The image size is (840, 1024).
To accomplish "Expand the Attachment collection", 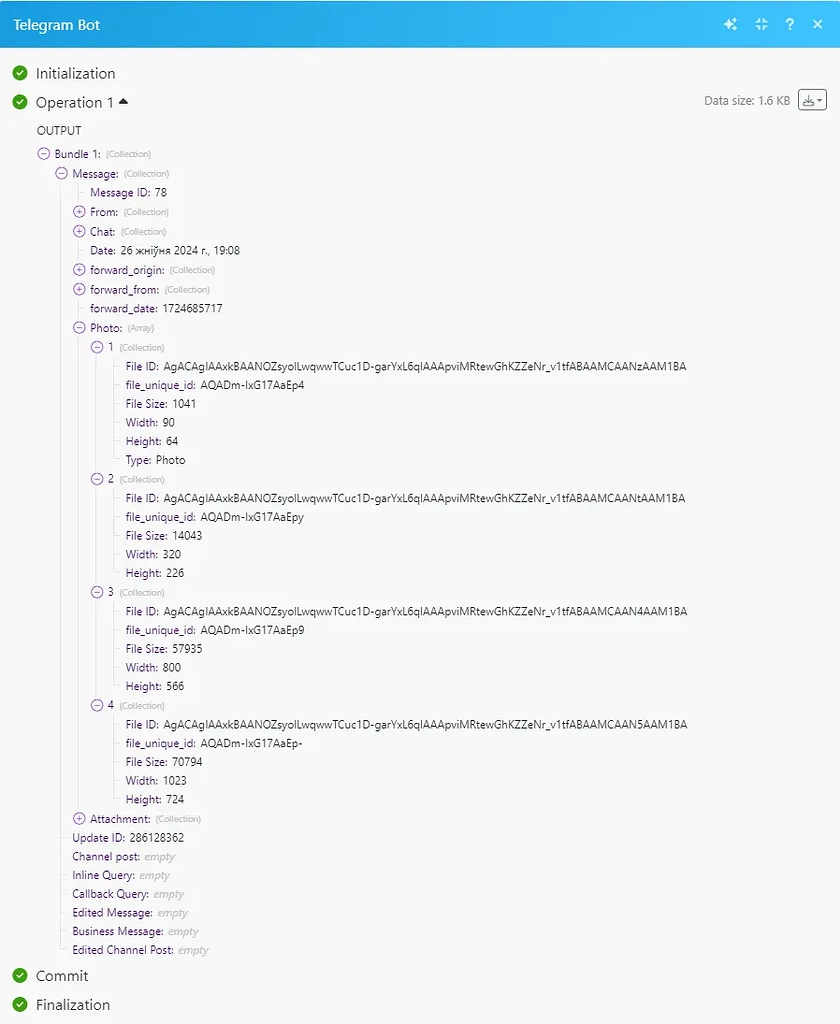I will coord(77,818).
